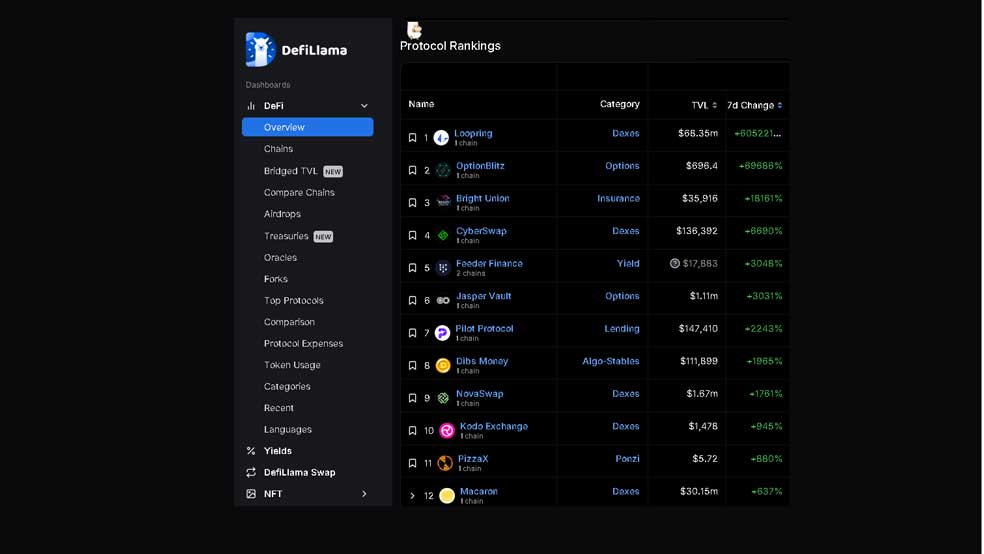This screenshot has height=554, width=984.
Task: Bookmark the CyberSwap protocol
Action: pyautogui.click(x=412, y=235)
